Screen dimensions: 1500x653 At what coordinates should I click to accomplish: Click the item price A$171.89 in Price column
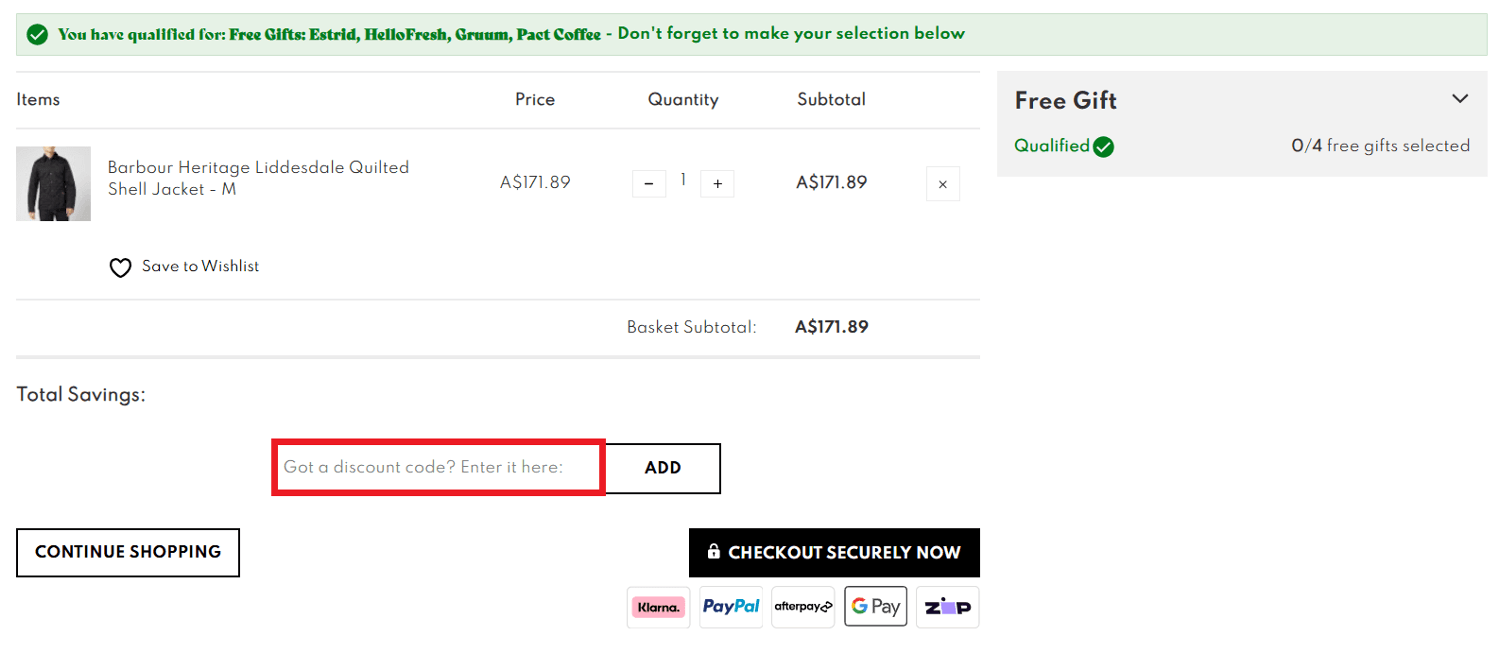click(x=535, y=183)
